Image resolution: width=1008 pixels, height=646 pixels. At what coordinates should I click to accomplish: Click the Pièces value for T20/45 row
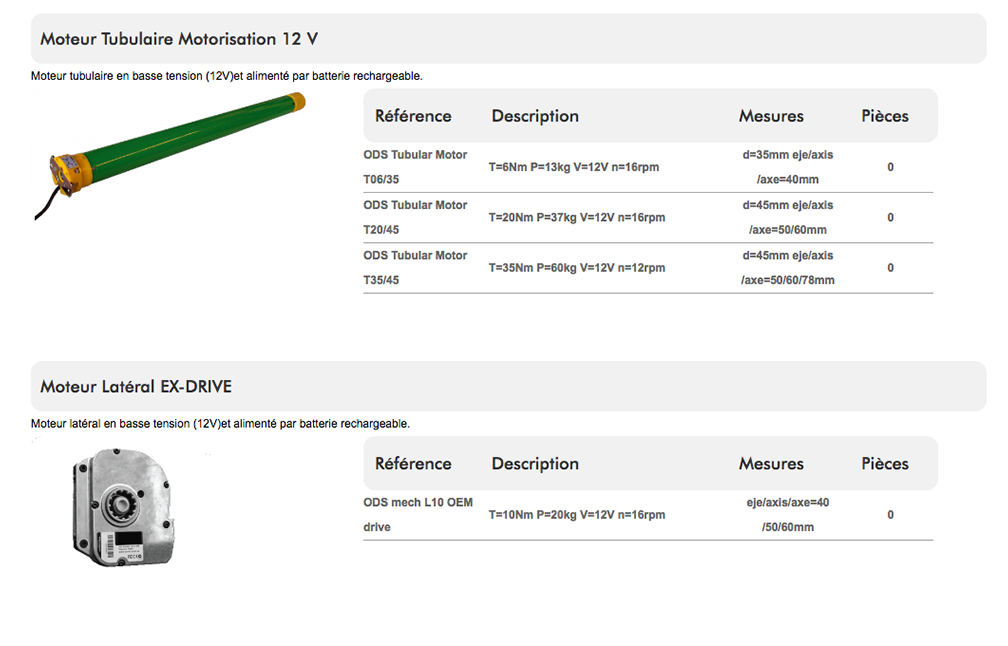click(x=890, y=217)
